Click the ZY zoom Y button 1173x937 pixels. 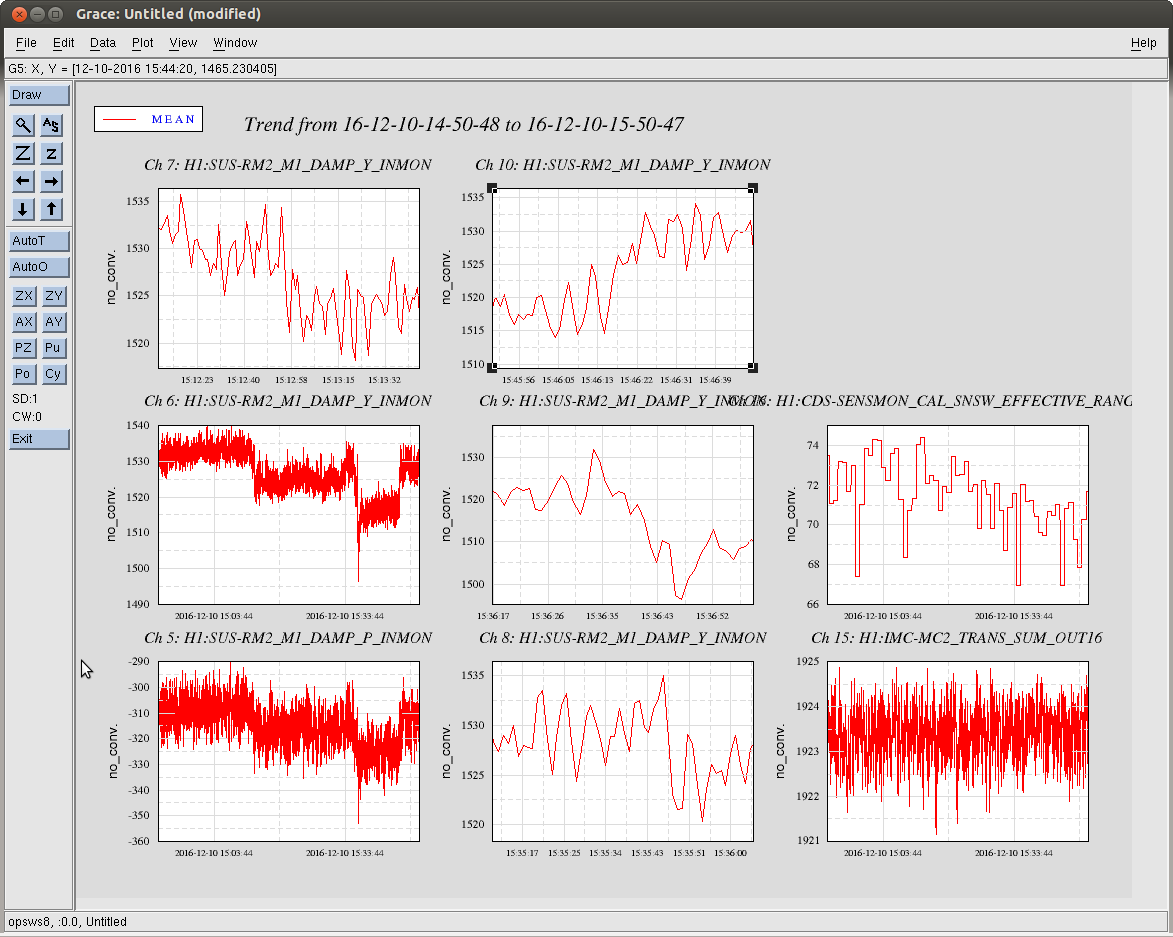pos(53,295)
